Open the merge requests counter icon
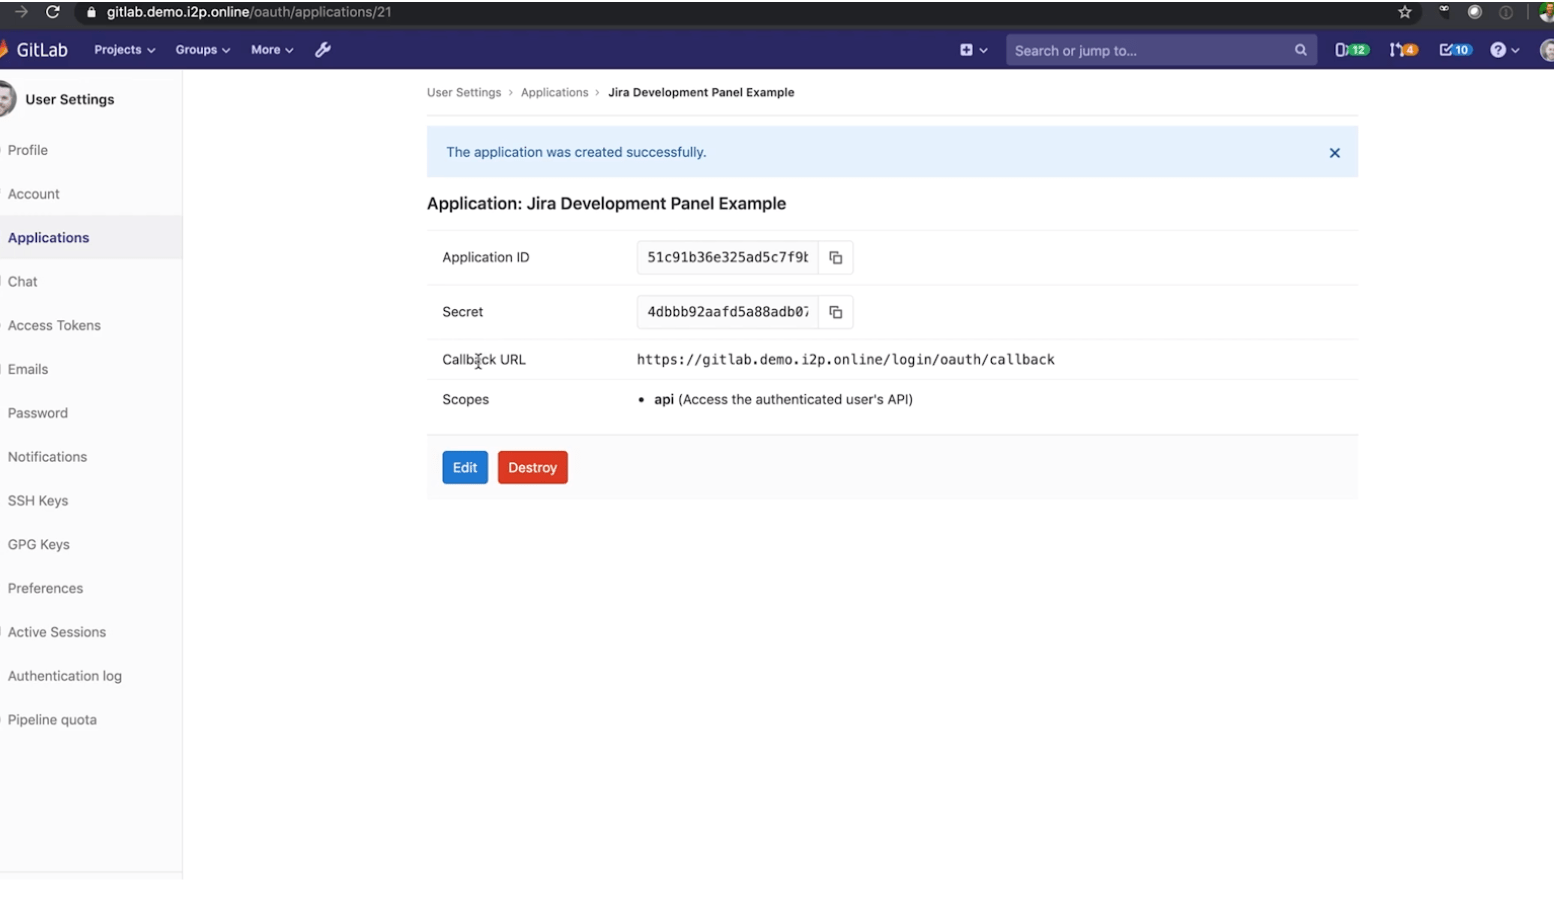This screenshot has width=1554, height=900. tap(1403, 50)
